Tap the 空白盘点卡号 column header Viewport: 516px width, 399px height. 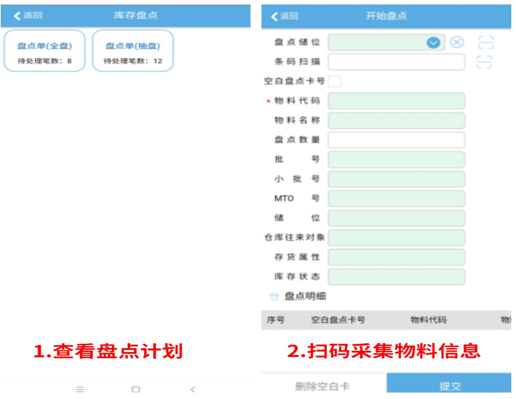(338, 320)
